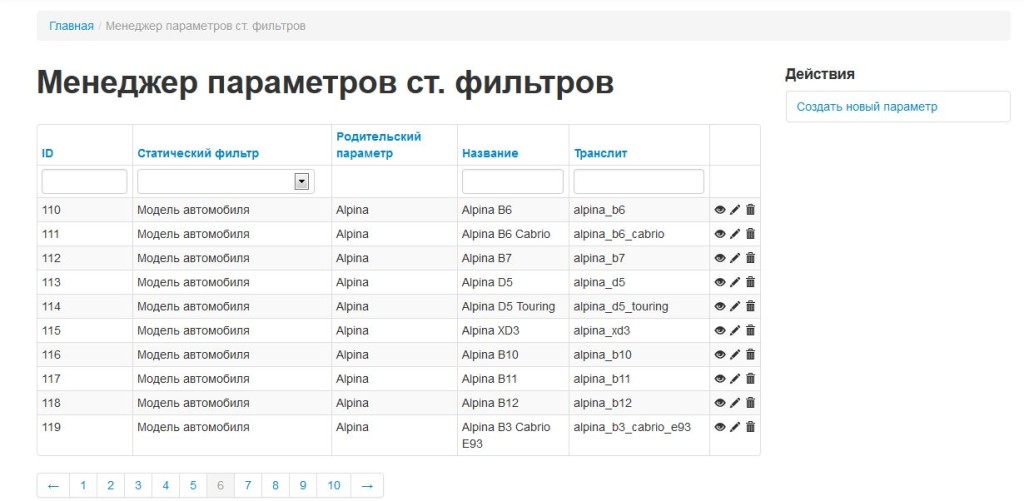Open pagination page 3

[x=138, y=485]
